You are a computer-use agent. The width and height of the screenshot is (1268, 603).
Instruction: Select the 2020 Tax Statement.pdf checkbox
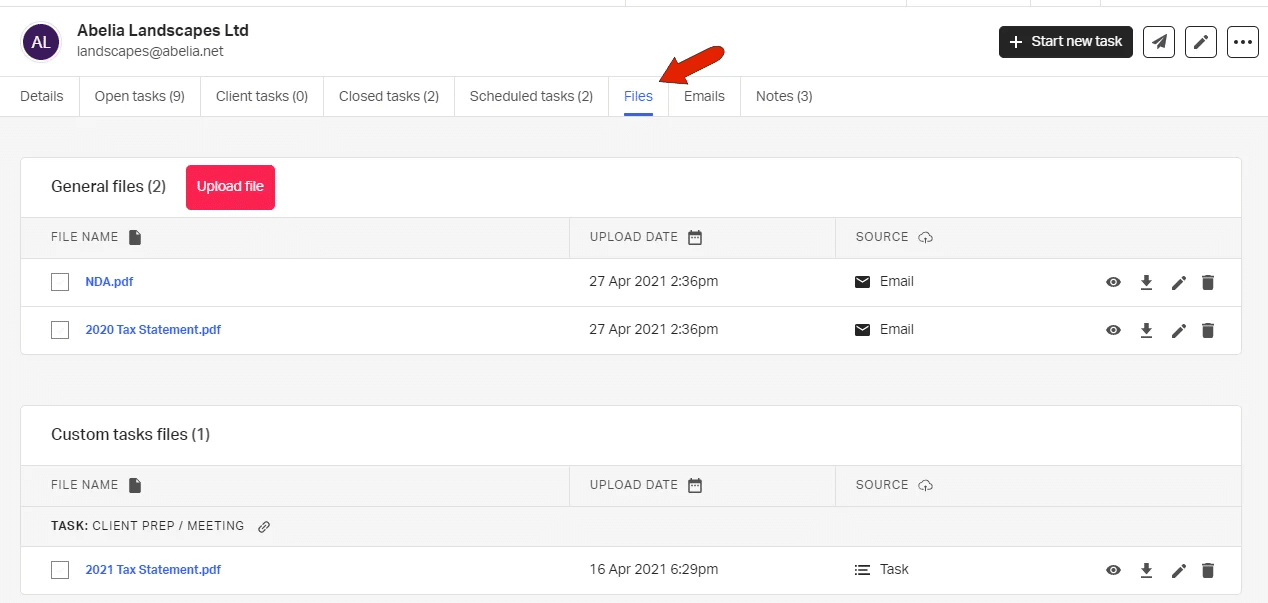[x=60, y=330]
